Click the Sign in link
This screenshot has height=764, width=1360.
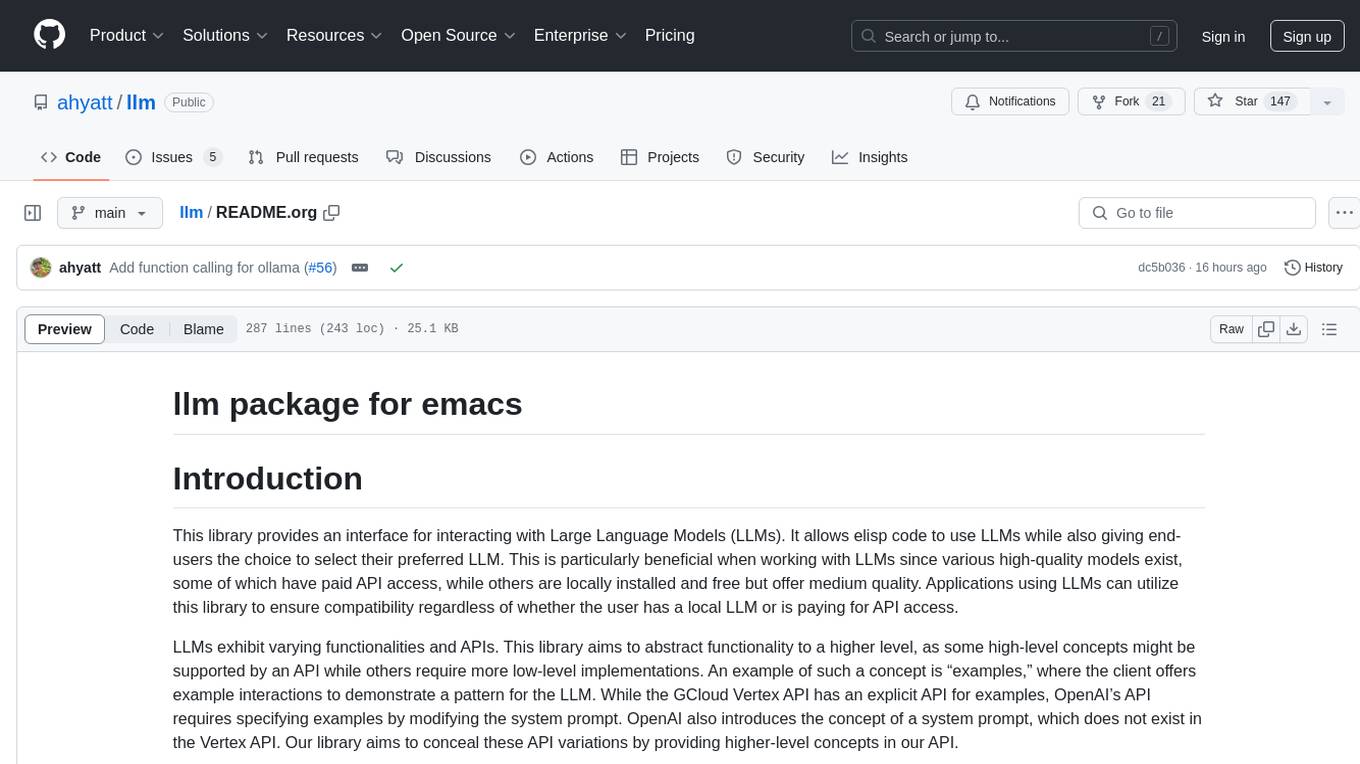pyautogui.click(x=1223, y=36)
